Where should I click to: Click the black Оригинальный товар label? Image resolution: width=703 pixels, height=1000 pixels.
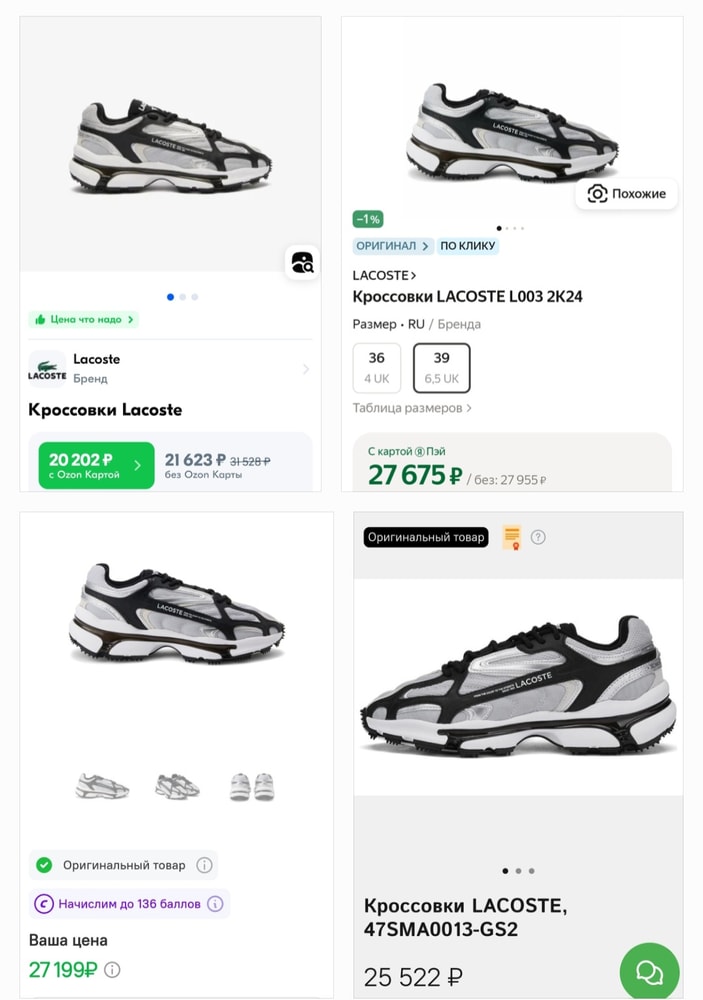(426, 537)
